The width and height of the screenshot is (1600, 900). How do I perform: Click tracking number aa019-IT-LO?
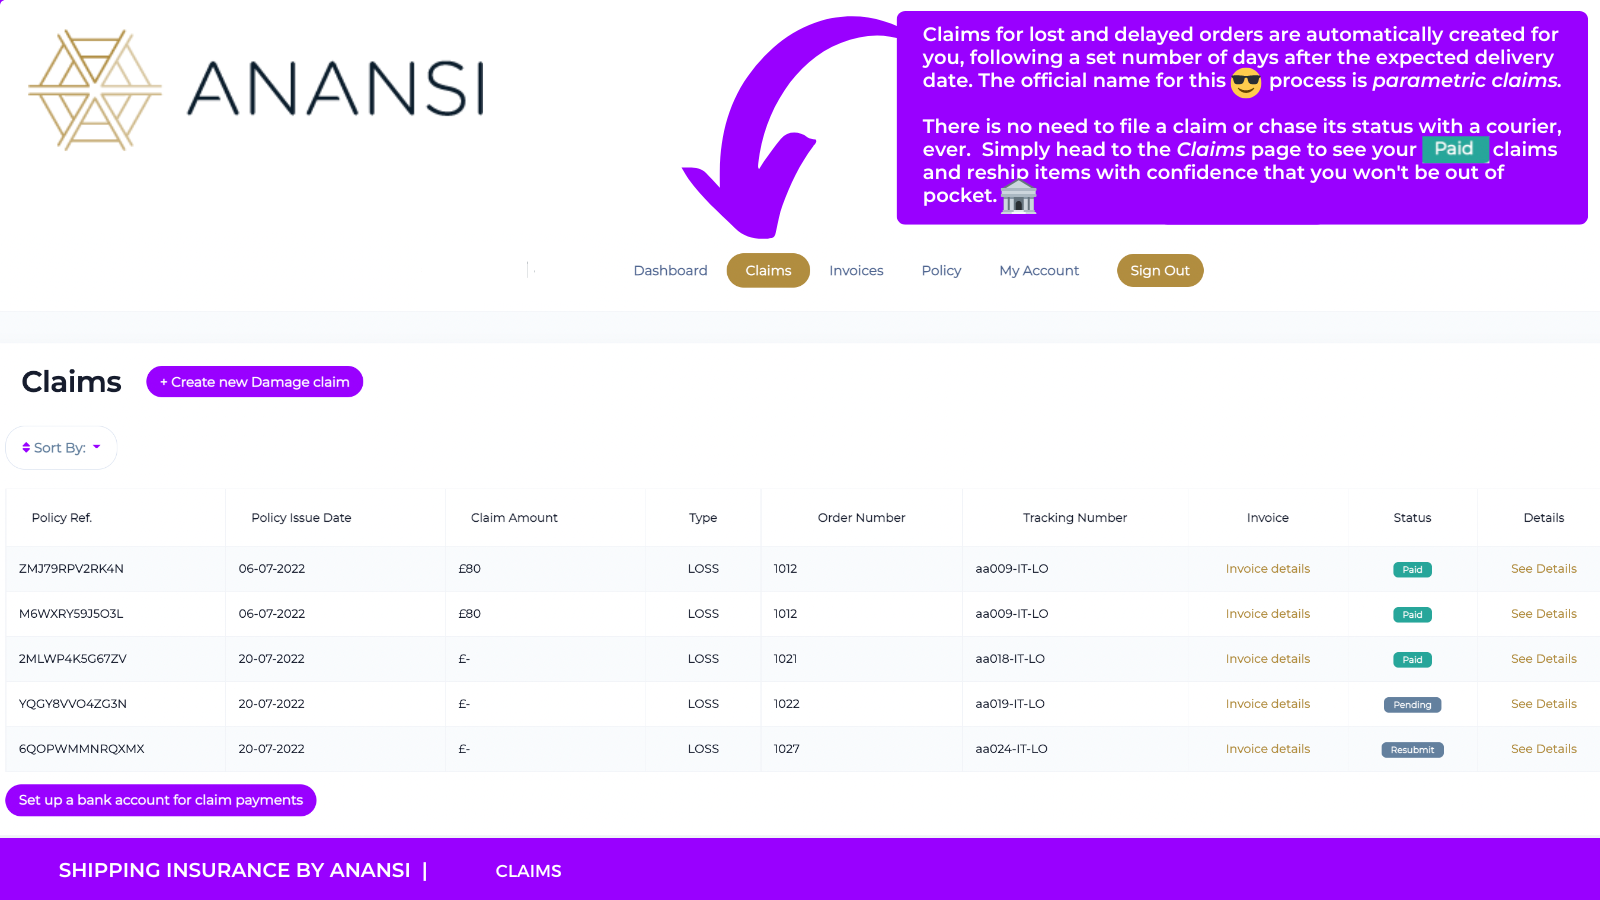pyautogui.click(x=1010, y=704)
